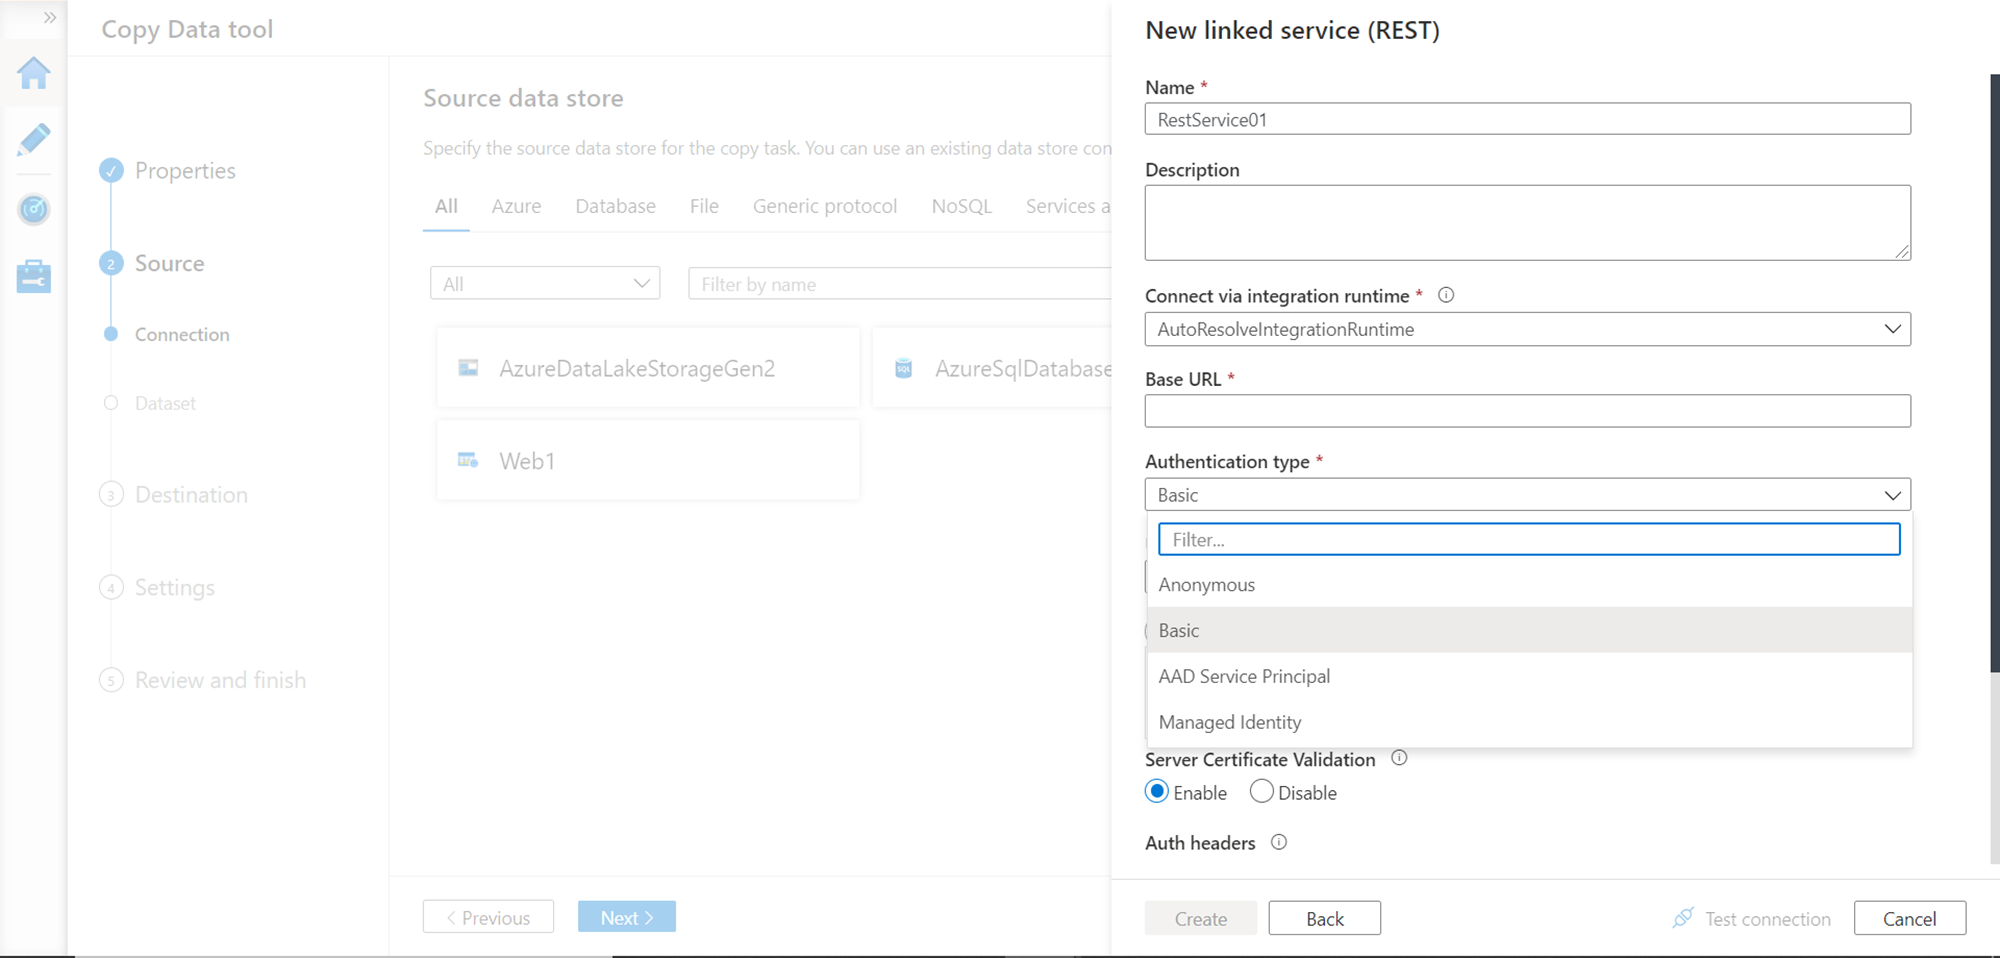This screenshot has width=2000, height=958.
Task: Click the Server Certificate Validation info icon
Action: (1399, 758)
